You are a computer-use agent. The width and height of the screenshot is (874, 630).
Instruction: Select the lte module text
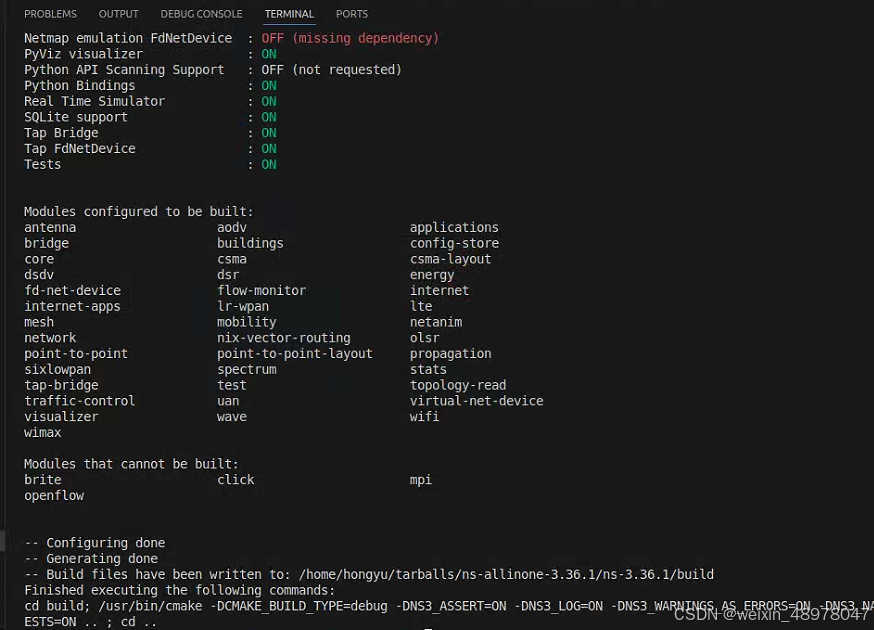coord(420,305)
